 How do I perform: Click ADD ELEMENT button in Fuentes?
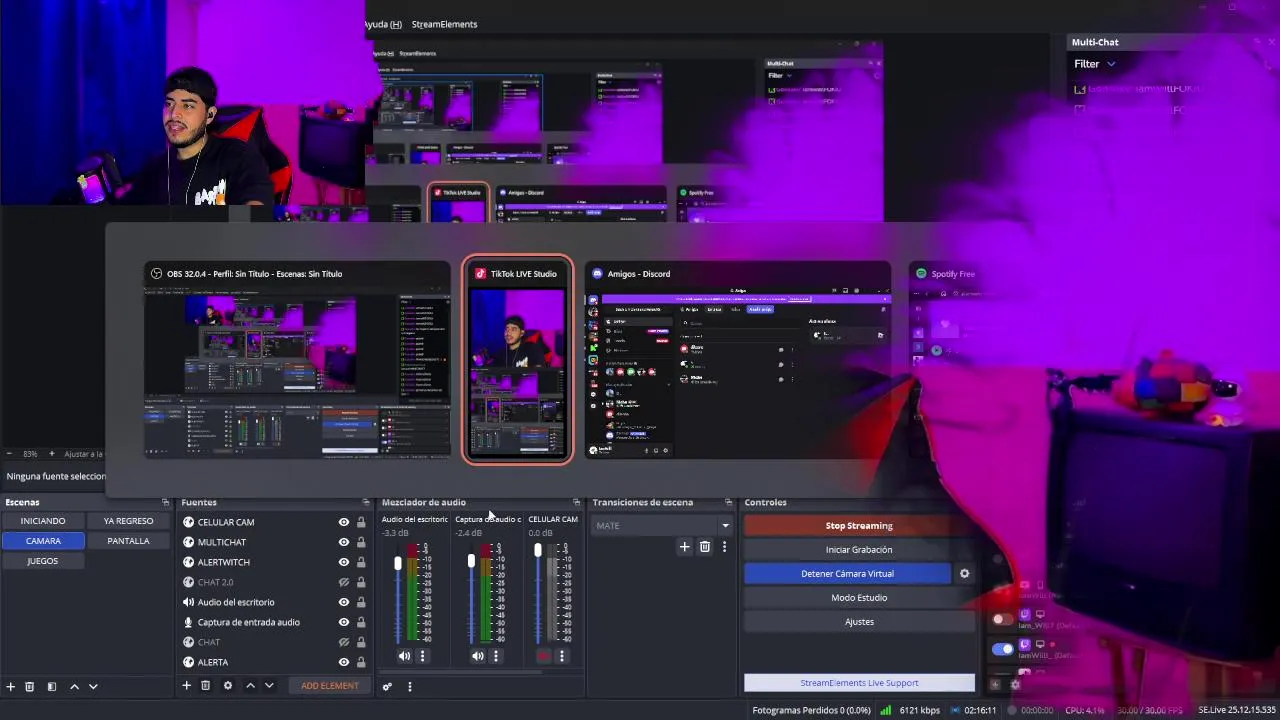point(330,686)
